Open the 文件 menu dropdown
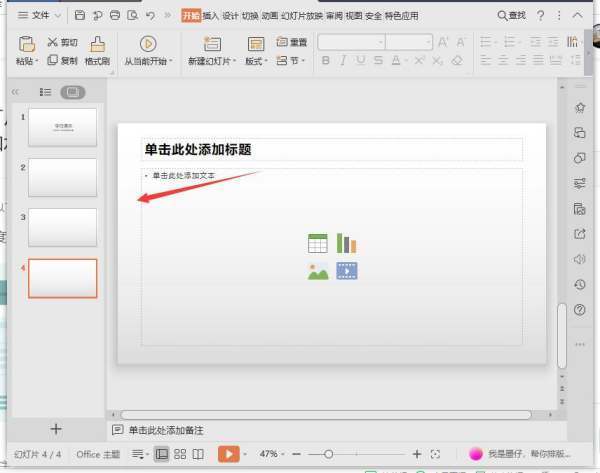Screen dimensions: 600x473 (38, 16)
